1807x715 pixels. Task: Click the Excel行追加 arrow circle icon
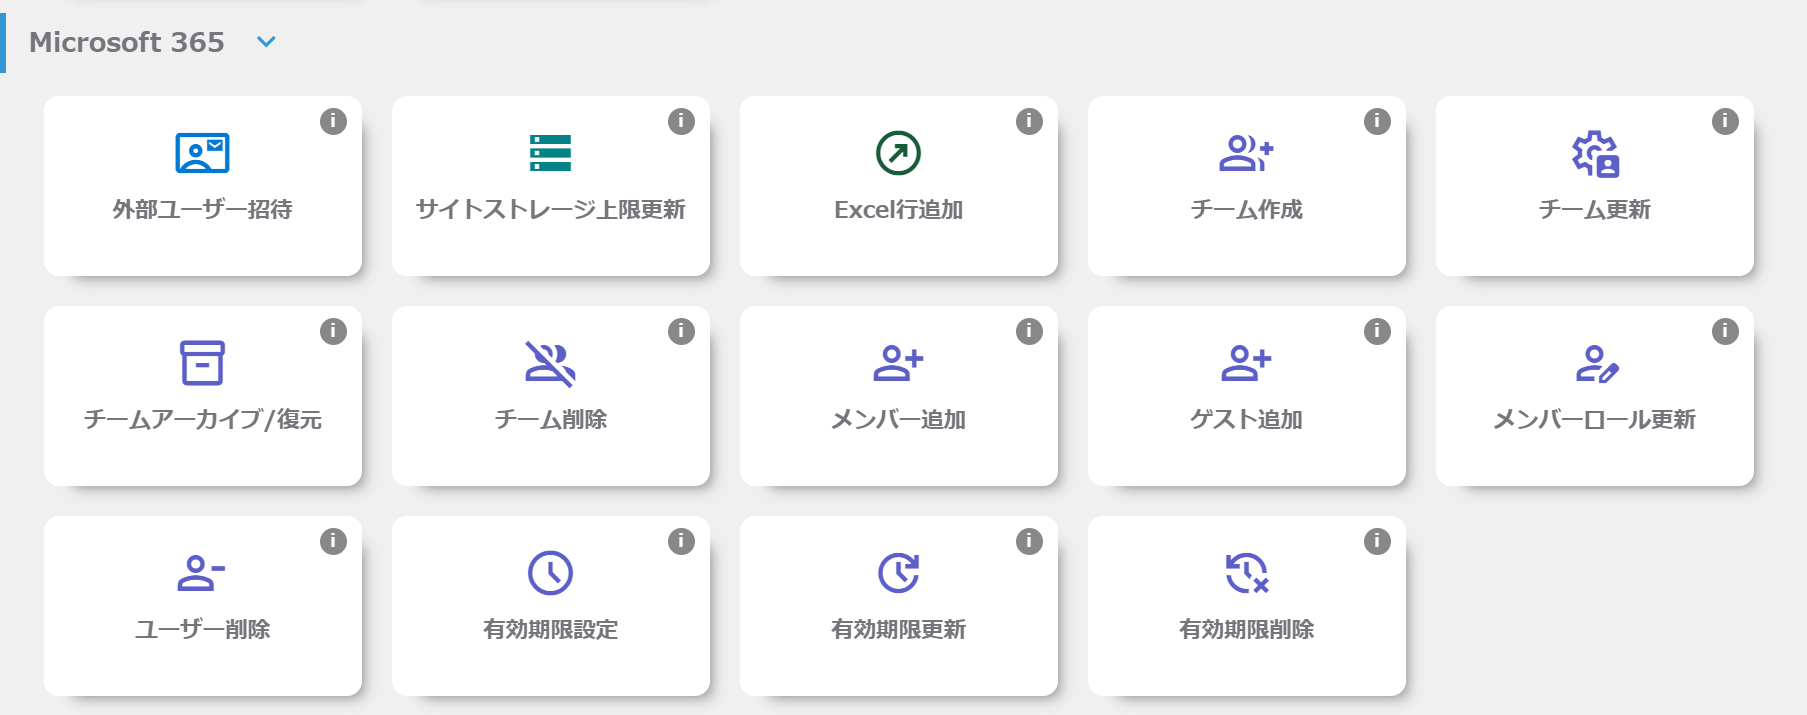pyautogui.click(x=899, y=153)
